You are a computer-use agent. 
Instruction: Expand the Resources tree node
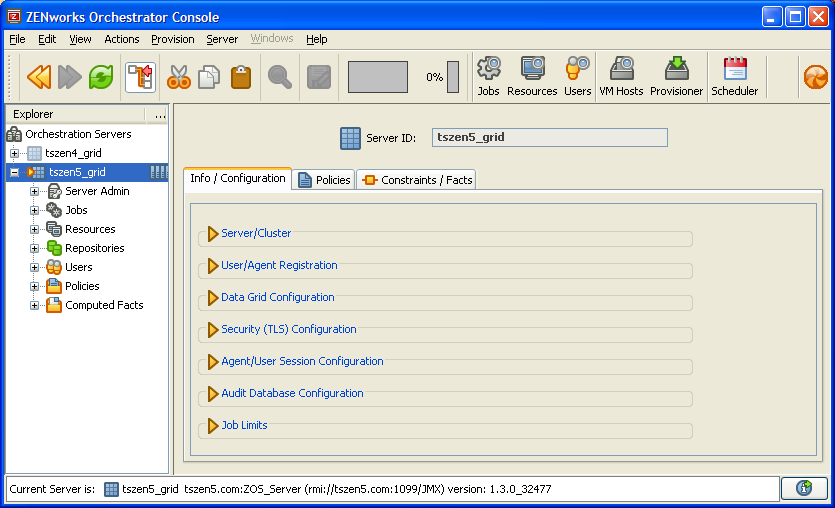point(35,230)
